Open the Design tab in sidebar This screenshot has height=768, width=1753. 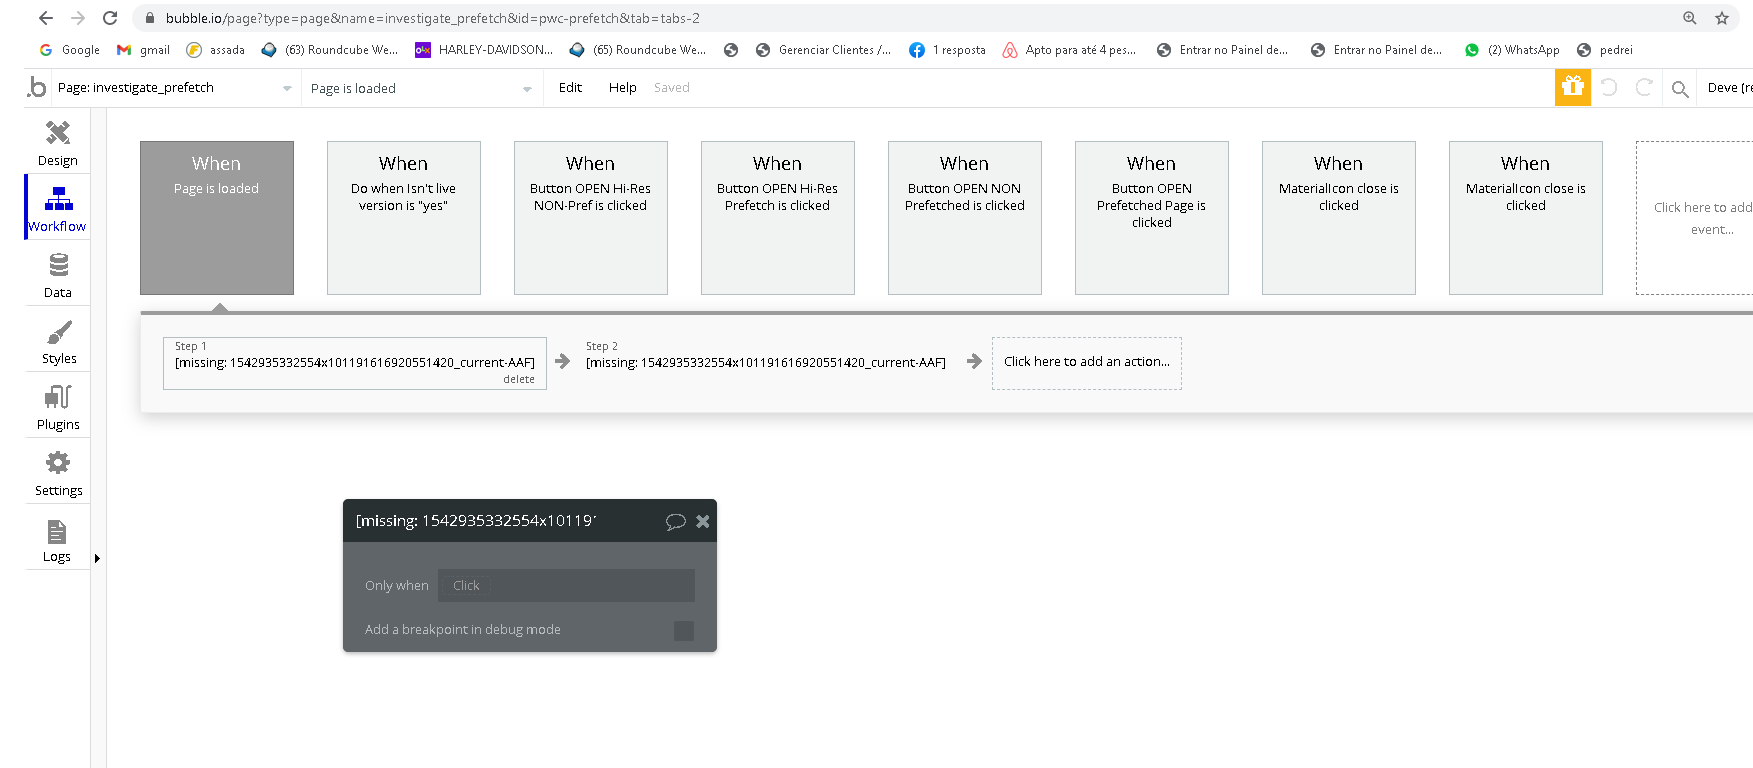pyautogui.click(x=58, y=143)
